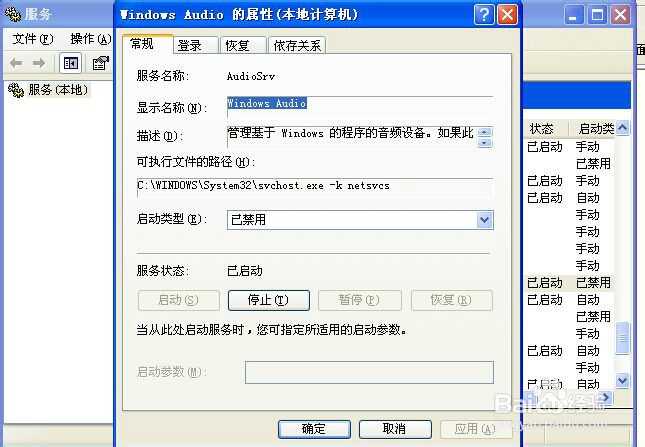
Task: Minimize the Services window
Action: 572,15
